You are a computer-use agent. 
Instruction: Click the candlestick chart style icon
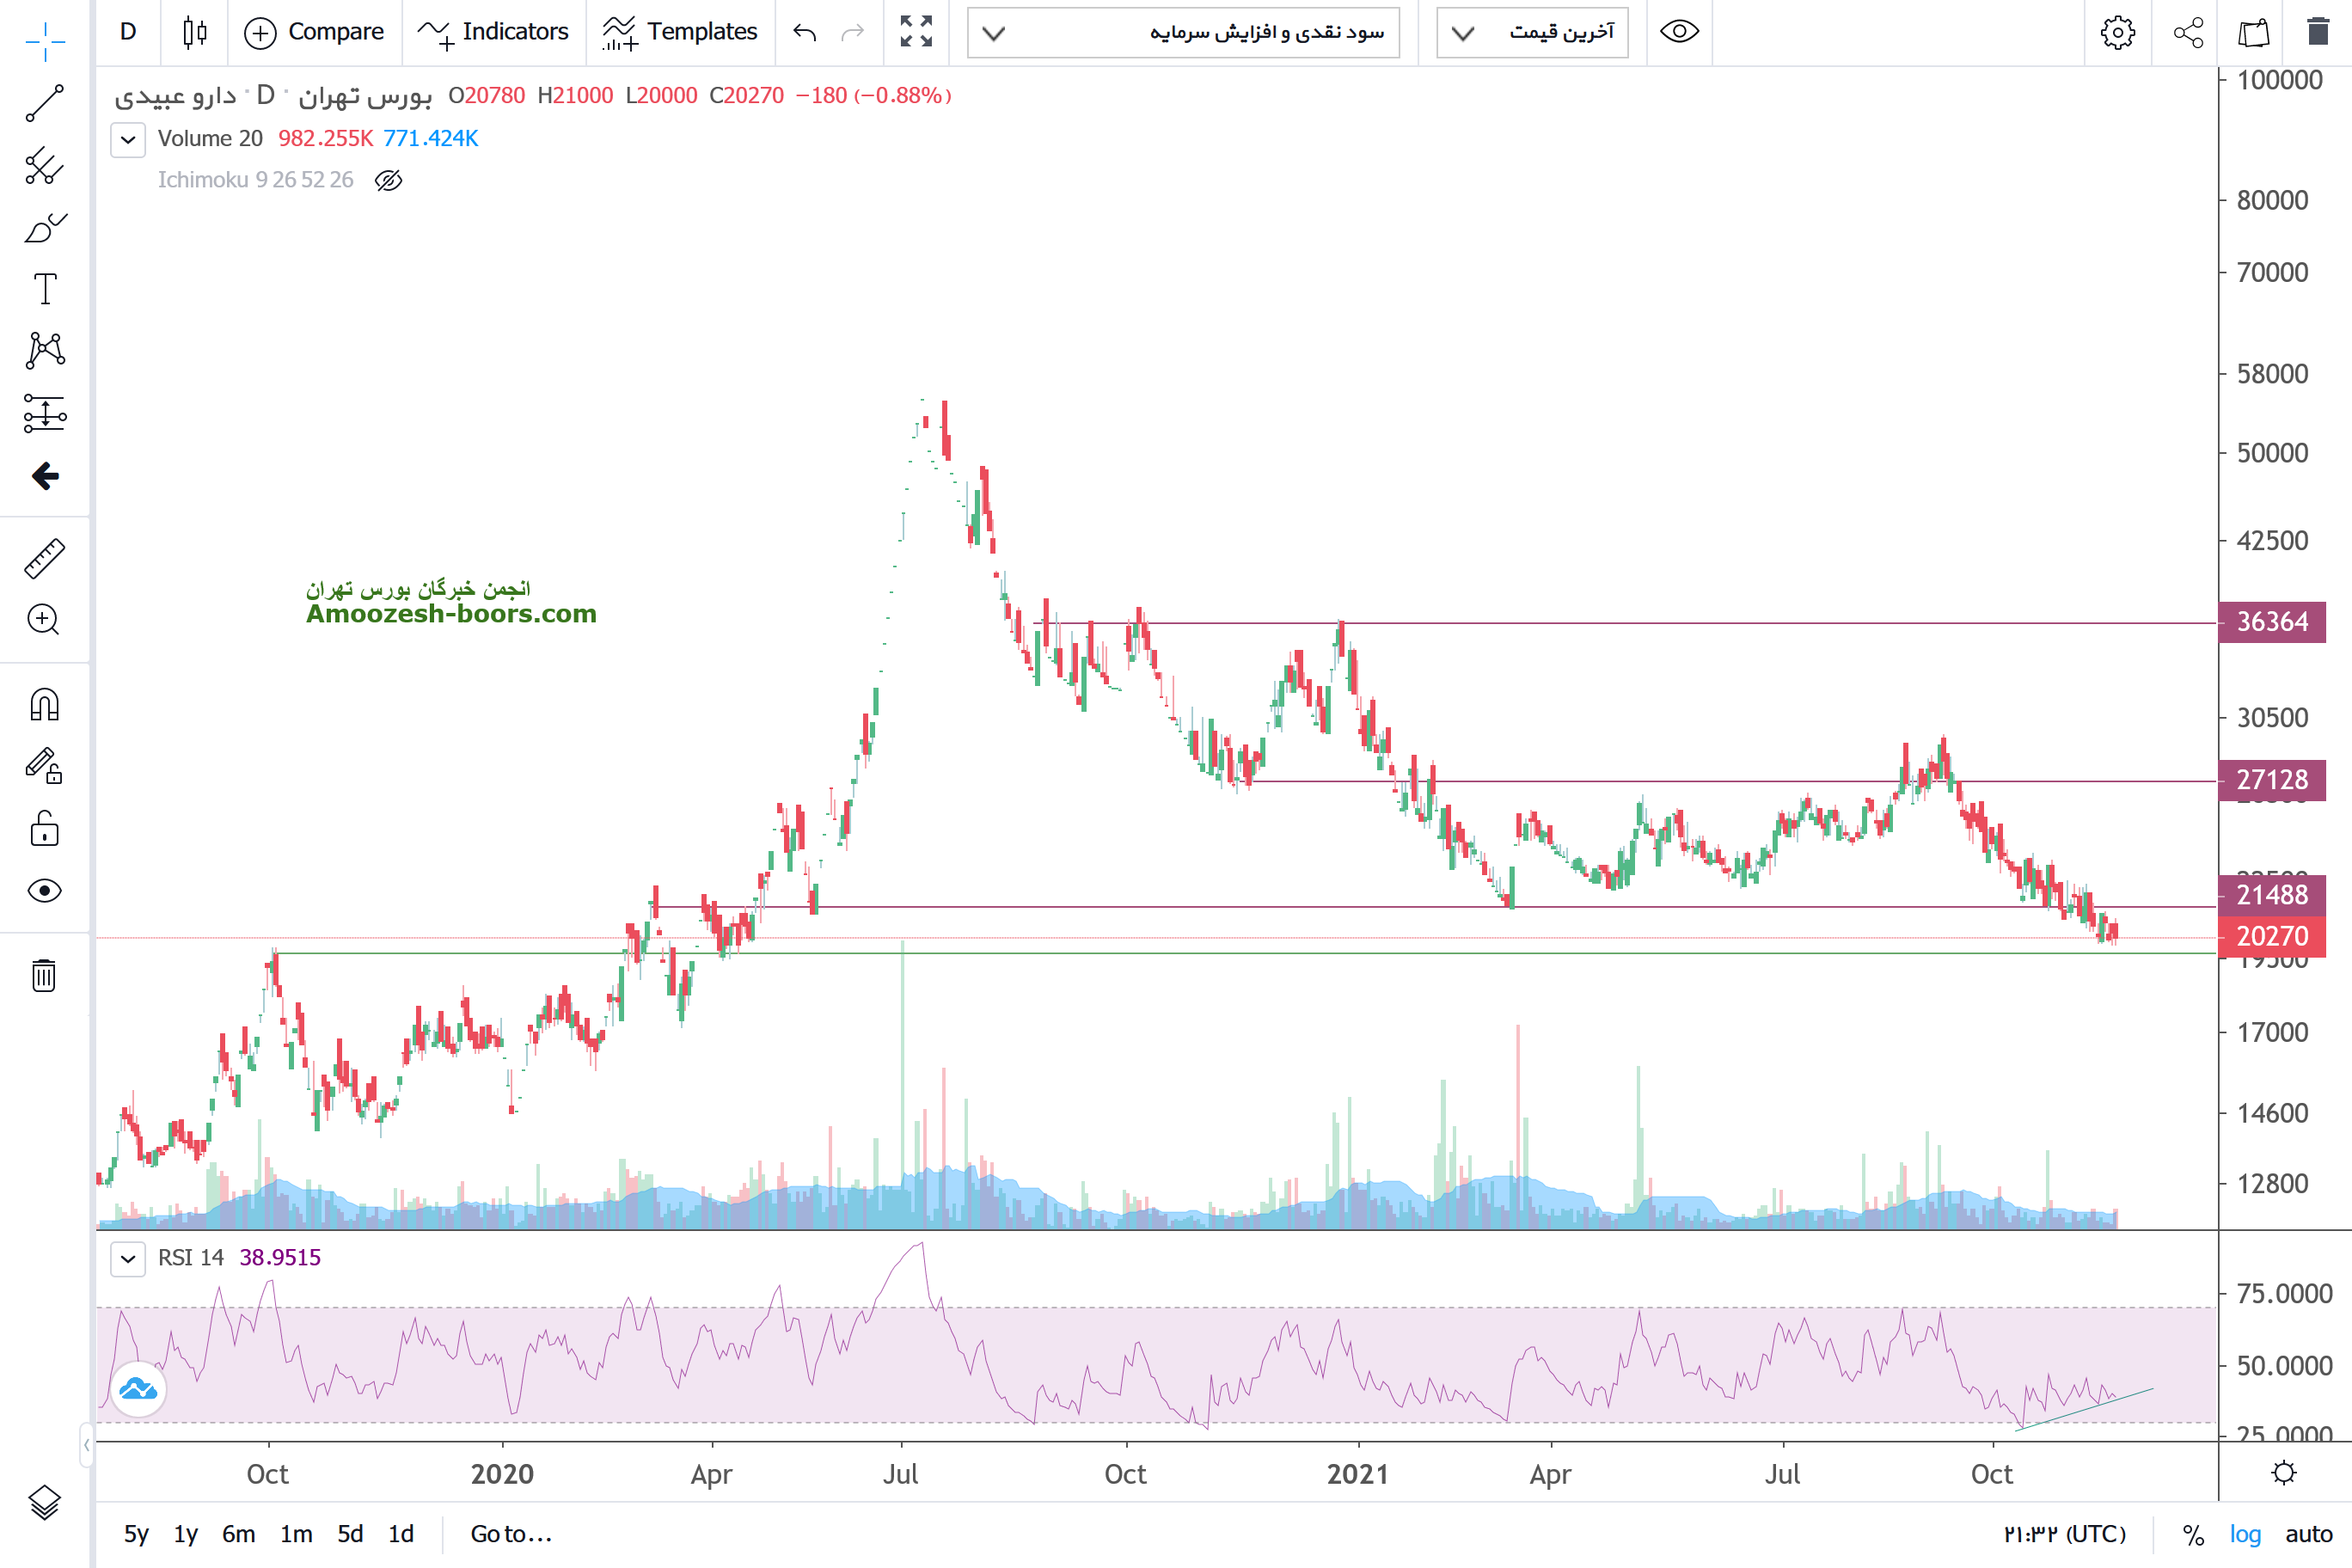click(195, 32)
